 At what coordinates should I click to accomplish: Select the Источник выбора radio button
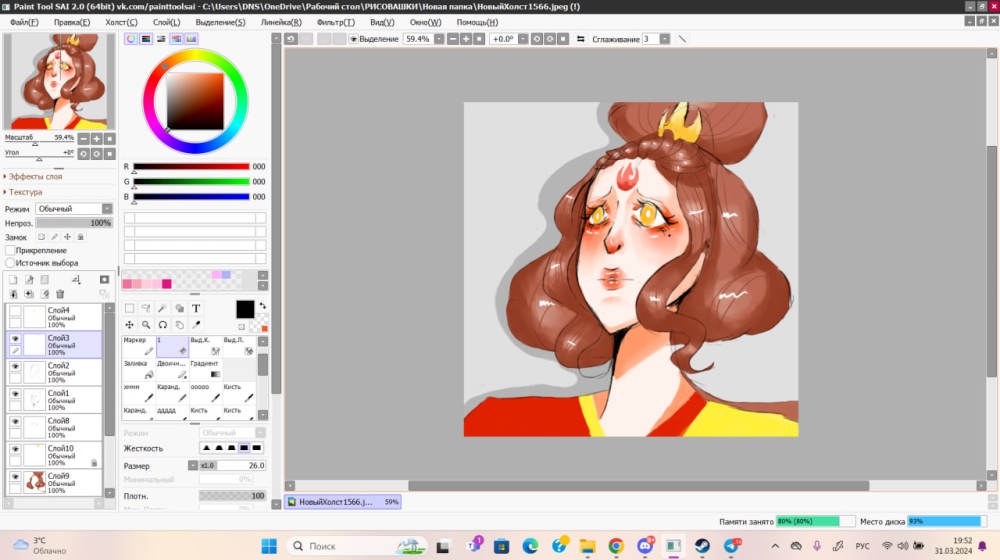point(10,263)
